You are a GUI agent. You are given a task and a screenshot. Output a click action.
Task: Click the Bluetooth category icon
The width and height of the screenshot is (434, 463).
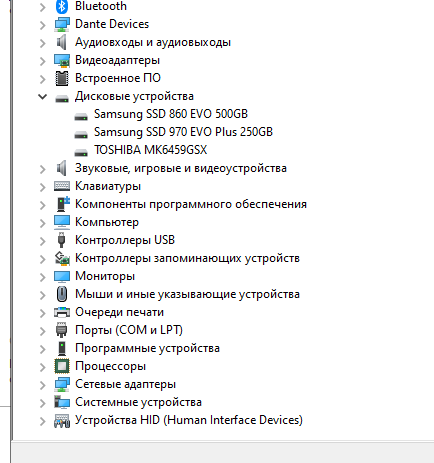(62, 6)
